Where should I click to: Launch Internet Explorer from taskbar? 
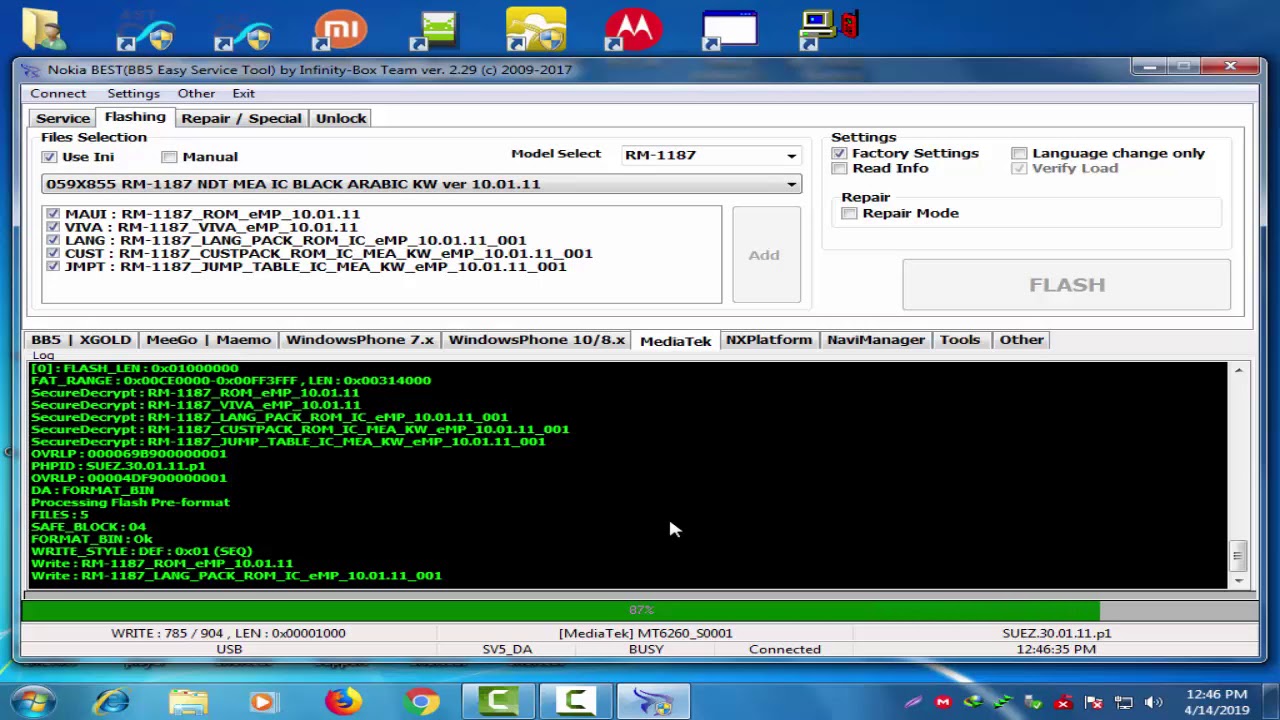[x=111, y=701]
